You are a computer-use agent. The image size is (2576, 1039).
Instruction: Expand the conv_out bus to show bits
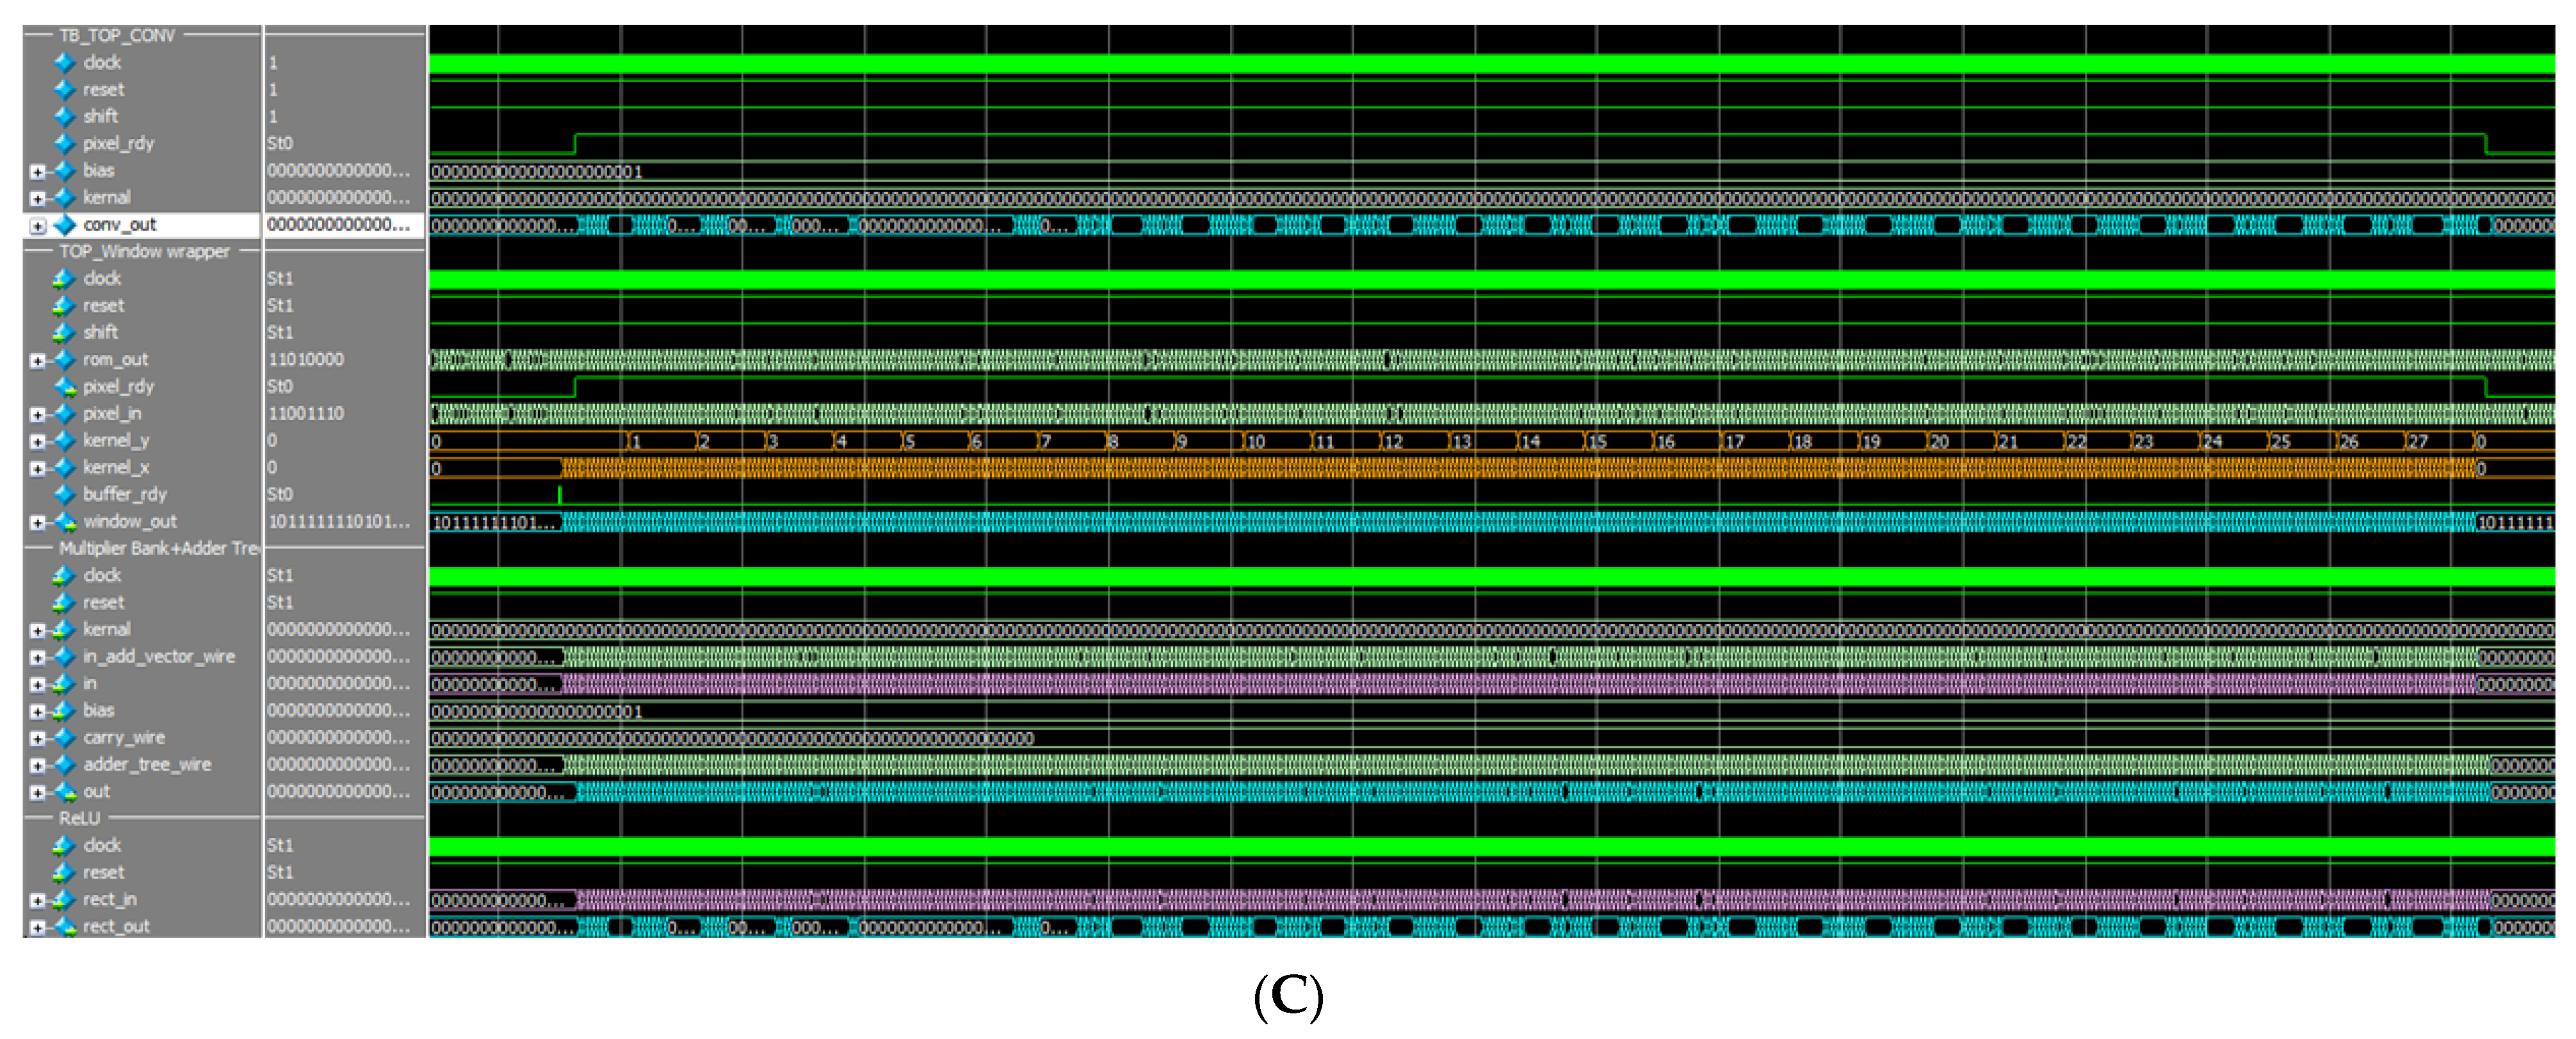tap(38, 224)
